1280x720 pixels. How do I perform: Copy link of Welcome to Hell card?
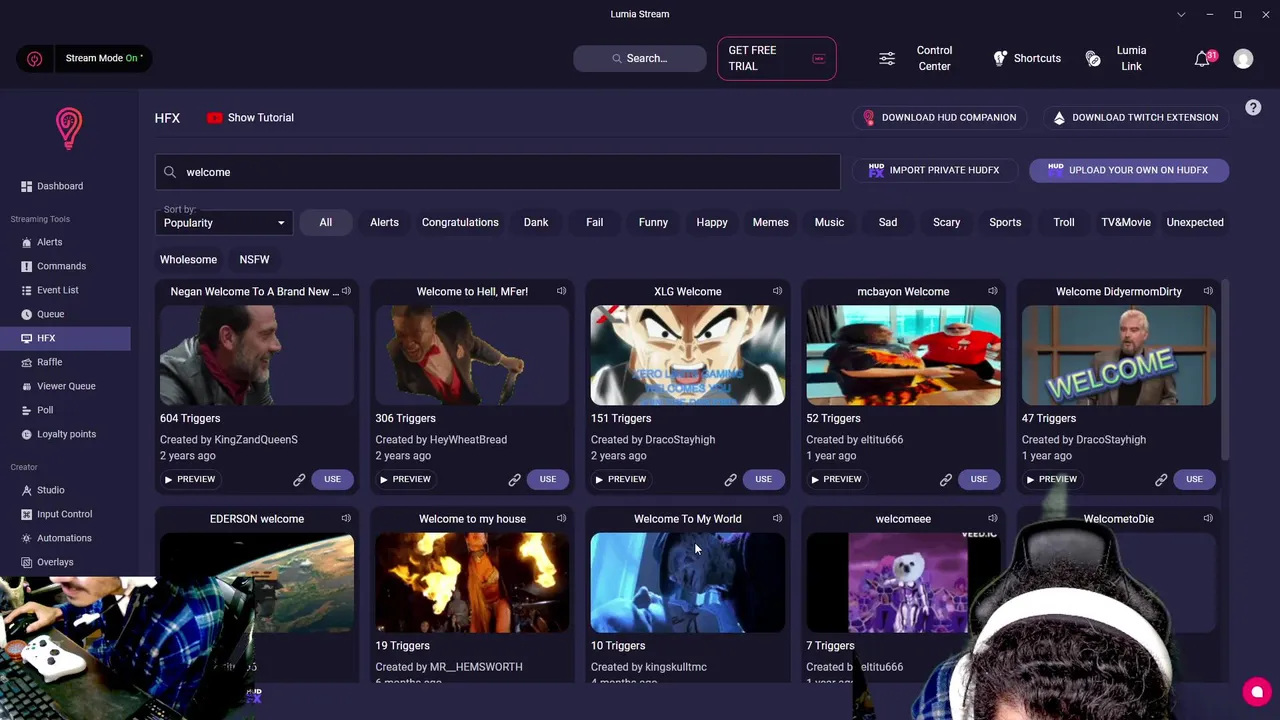click(x=514, y=480)
